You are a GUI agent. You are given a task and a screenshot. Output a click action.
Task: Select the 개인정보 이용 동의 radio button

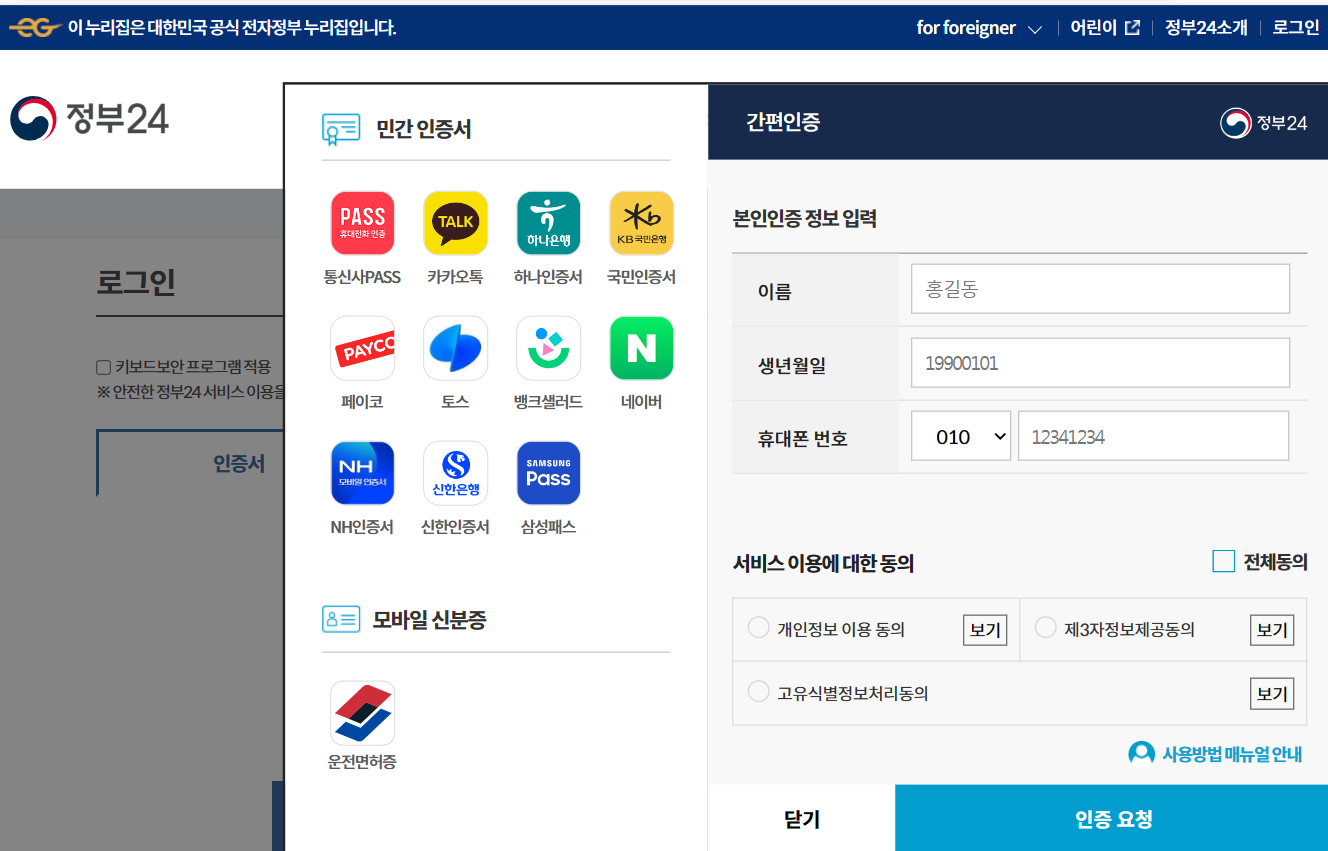pyautogui.click(x=758, y=628)
